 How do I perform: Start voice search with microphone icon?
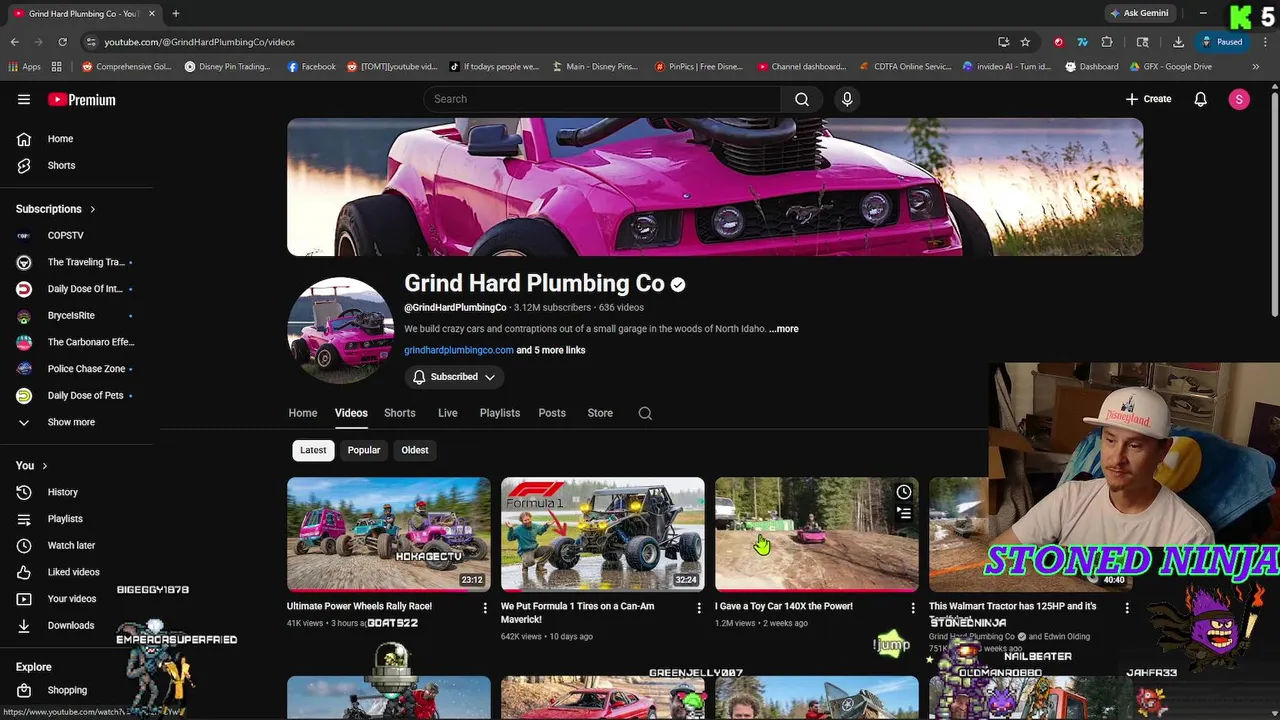click(847, 99)
